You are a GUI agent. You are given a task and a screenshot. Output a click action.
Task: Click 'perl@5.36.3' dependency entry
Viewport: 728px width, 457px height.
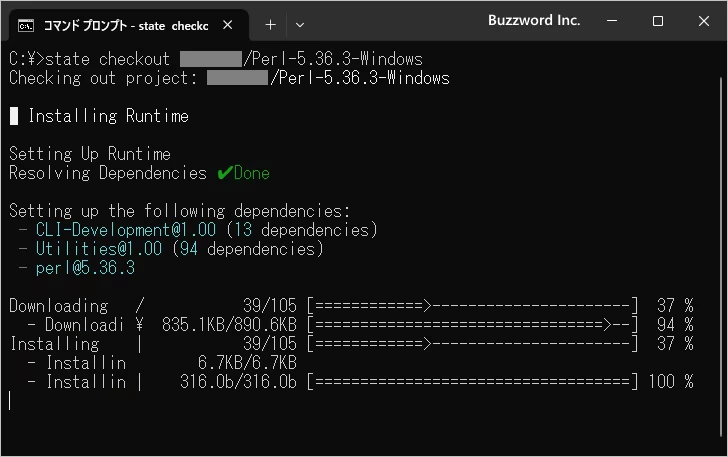coord(85,268)
